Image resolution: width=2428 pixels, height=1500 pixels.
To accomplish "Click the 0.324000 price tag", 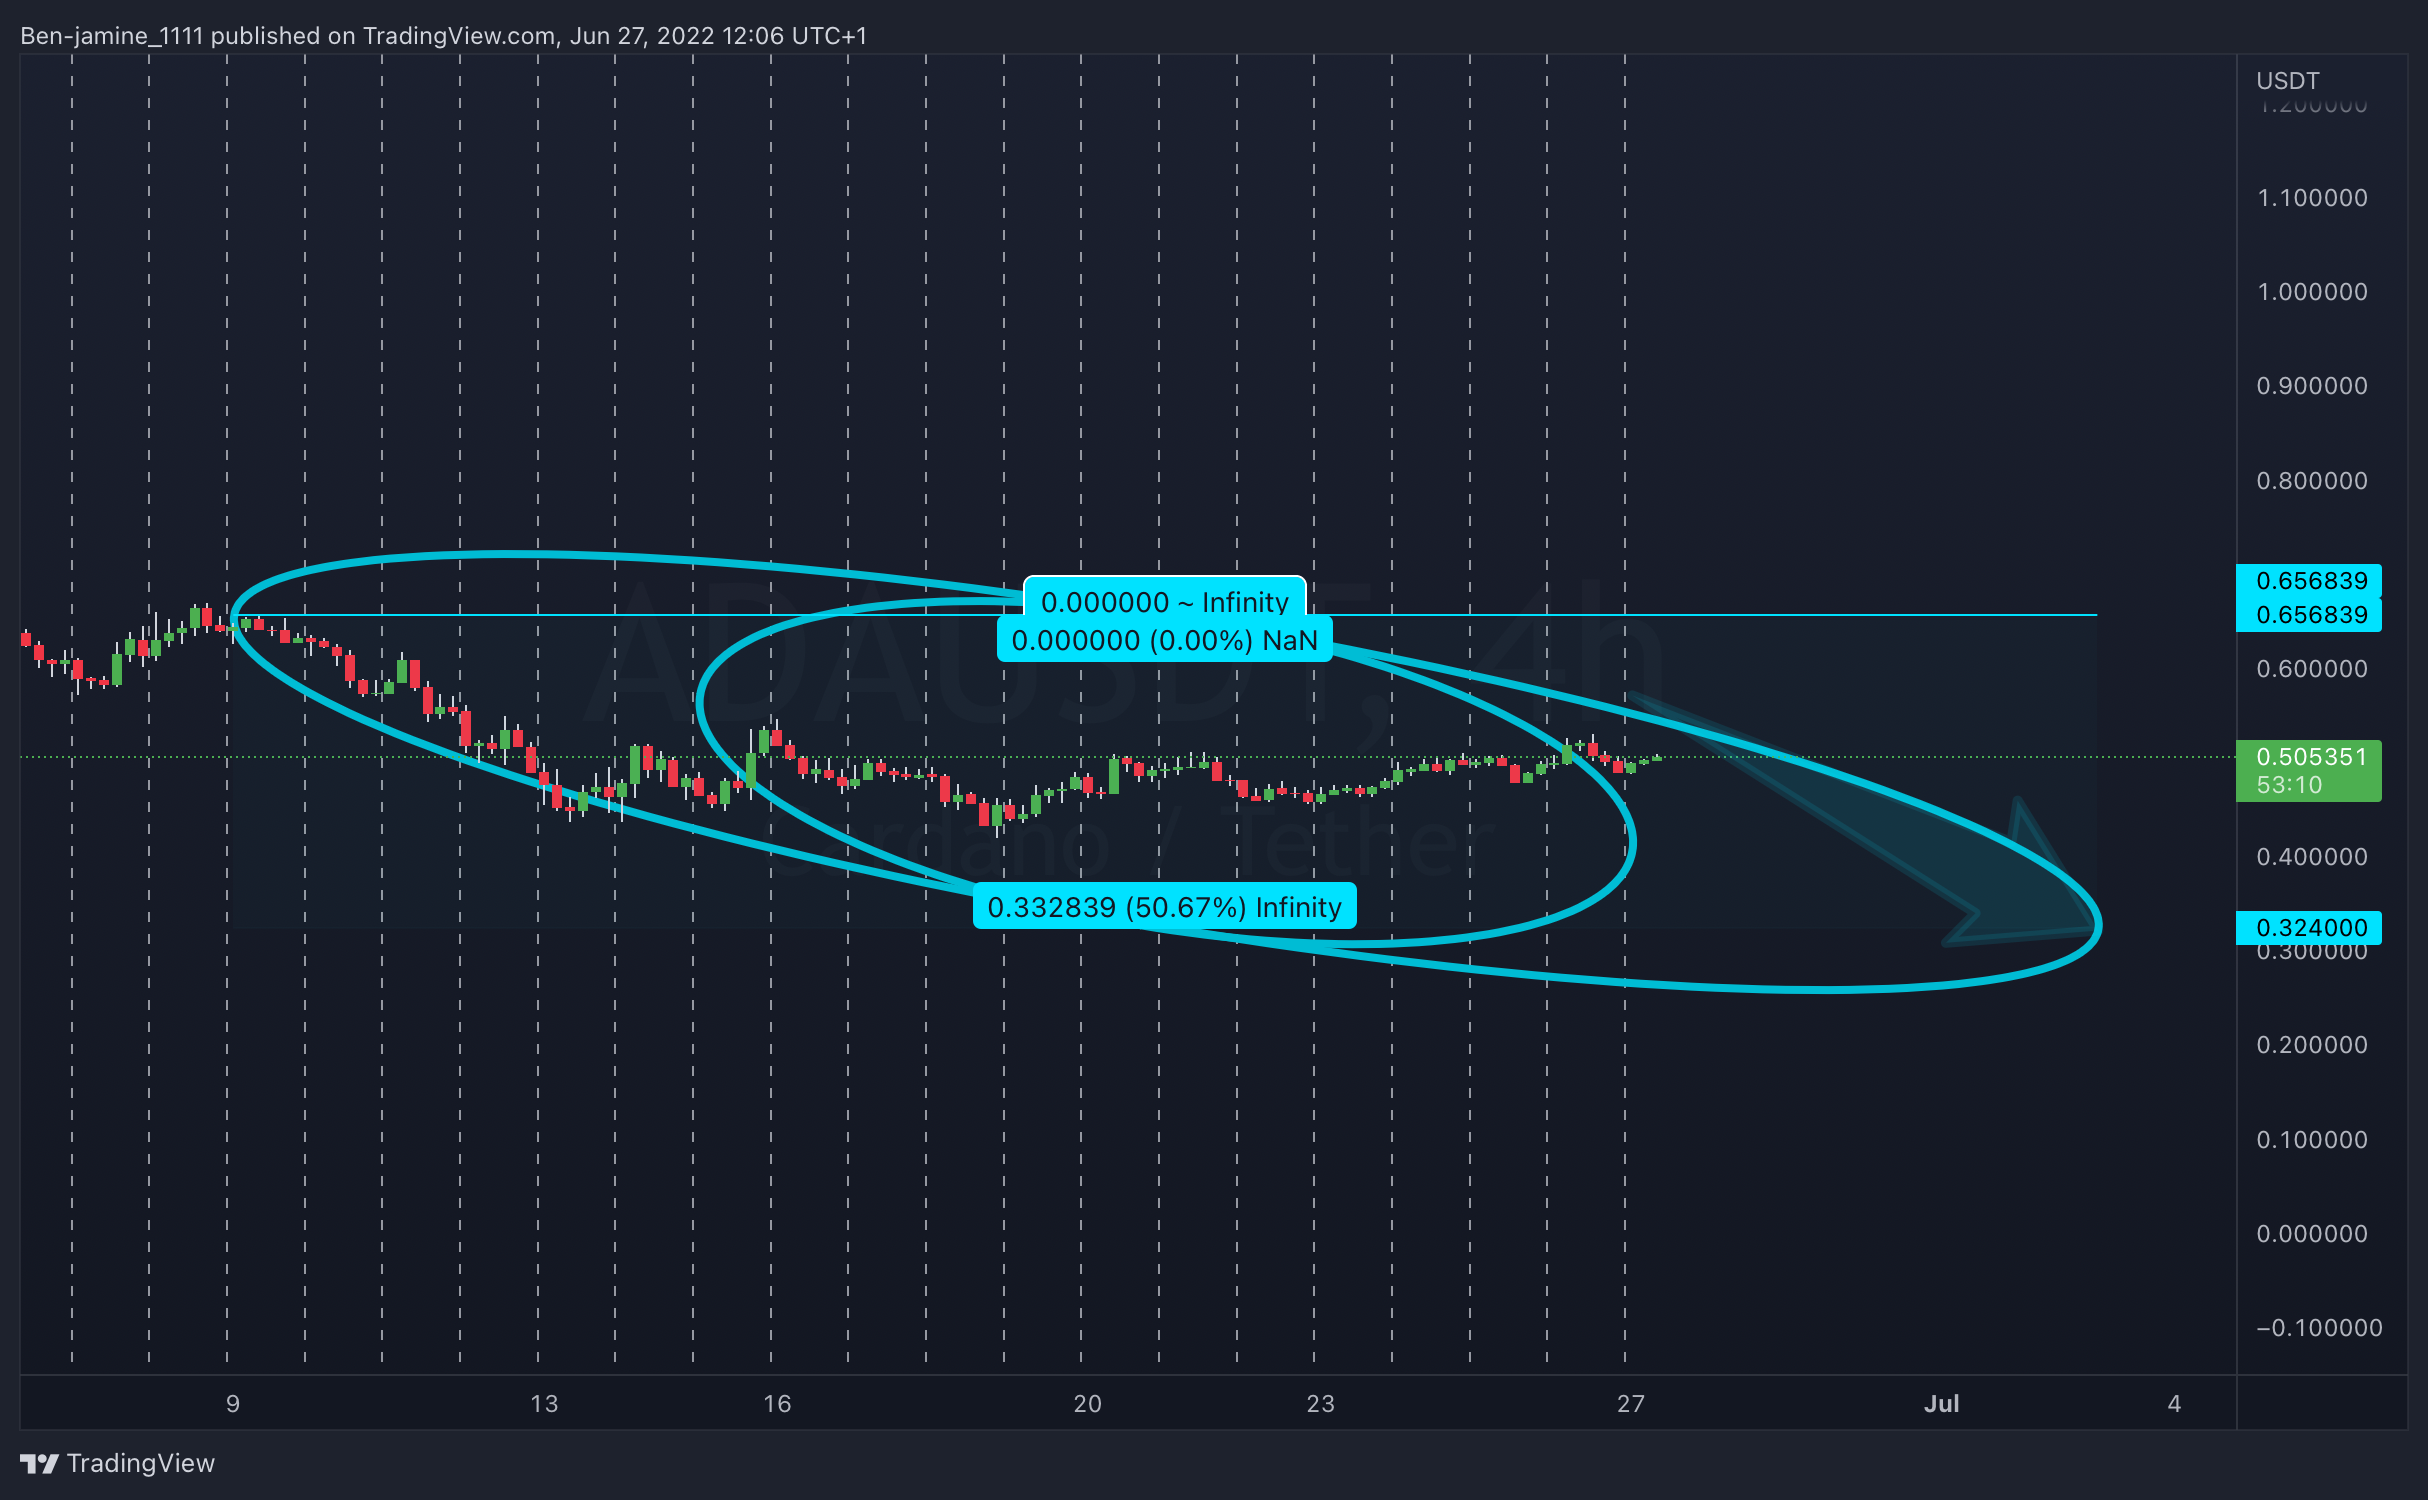I will click(x=2309, y=928).
